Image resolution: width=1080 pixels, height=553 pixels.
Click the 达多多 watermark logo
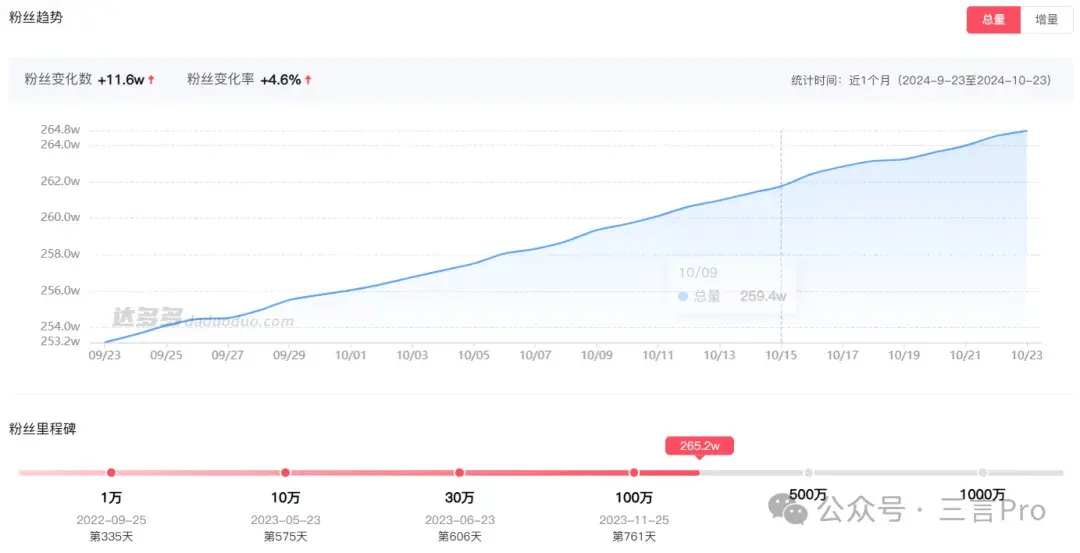pos(146,319)
